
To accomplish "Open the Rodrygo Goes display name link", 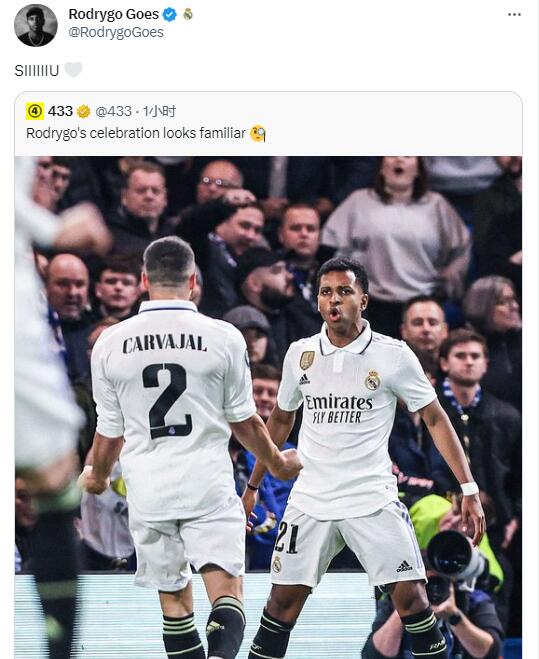I will coord(114,14).
